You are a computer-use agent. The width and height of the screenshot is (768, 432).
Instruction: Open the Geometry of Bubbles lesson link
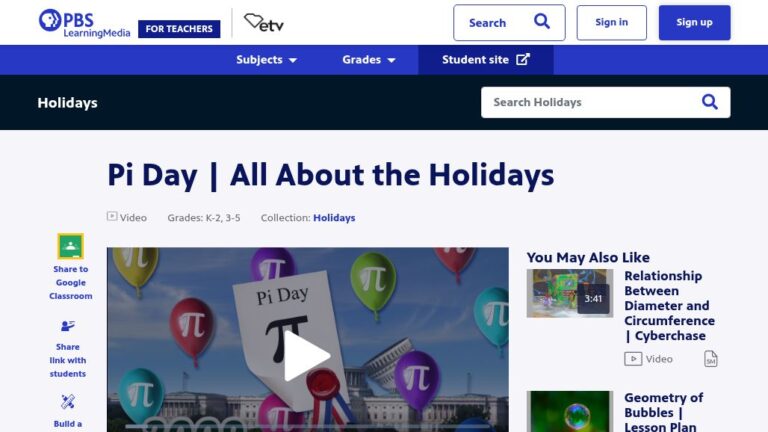(x=664, y=412)
